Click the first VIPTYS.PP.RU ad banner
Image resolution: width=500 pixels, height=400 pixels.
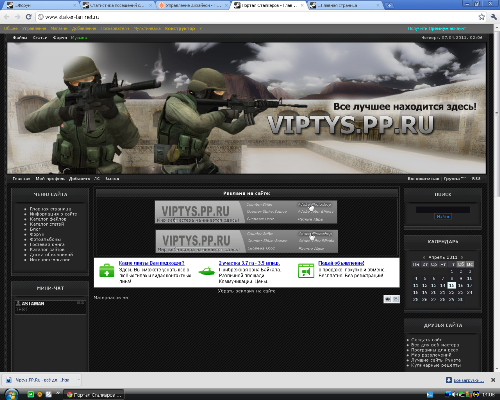246,212
